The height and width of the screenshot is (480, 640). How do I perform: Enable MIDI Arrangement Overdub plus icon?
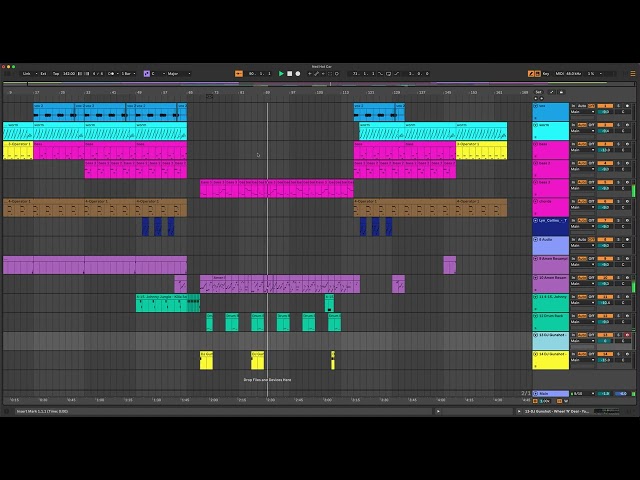pos(309,73)
